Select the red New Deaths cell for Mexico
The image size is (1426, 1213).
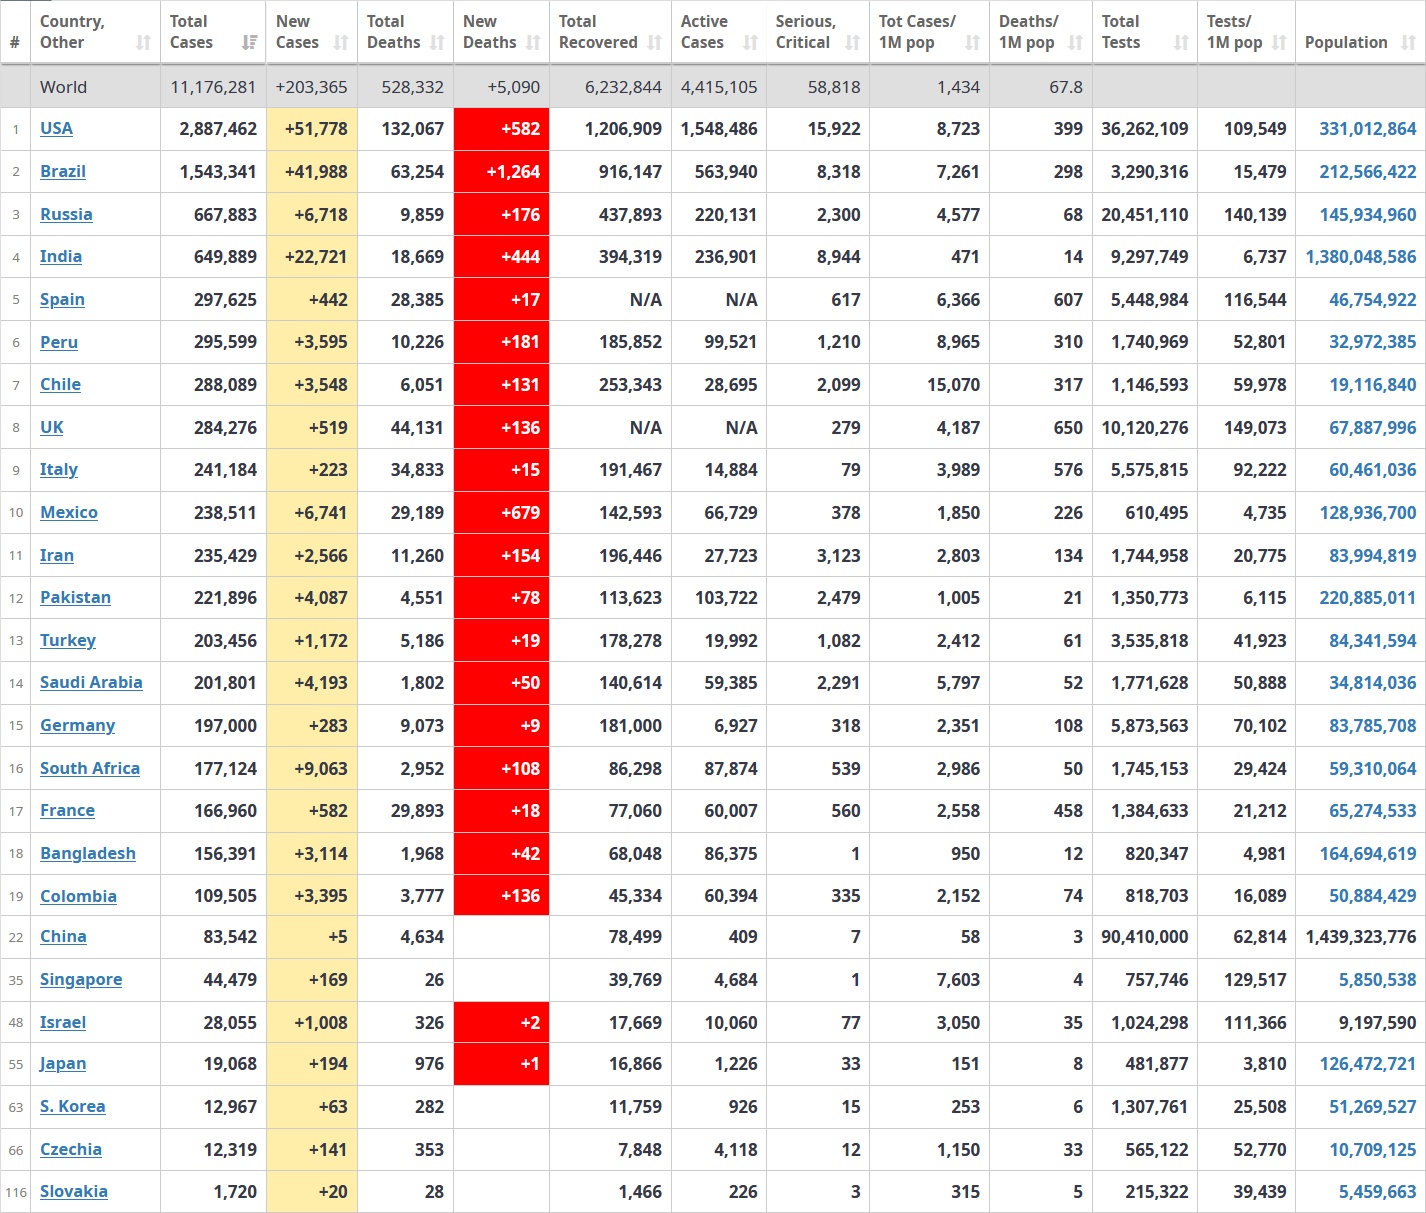pos(501,513)
